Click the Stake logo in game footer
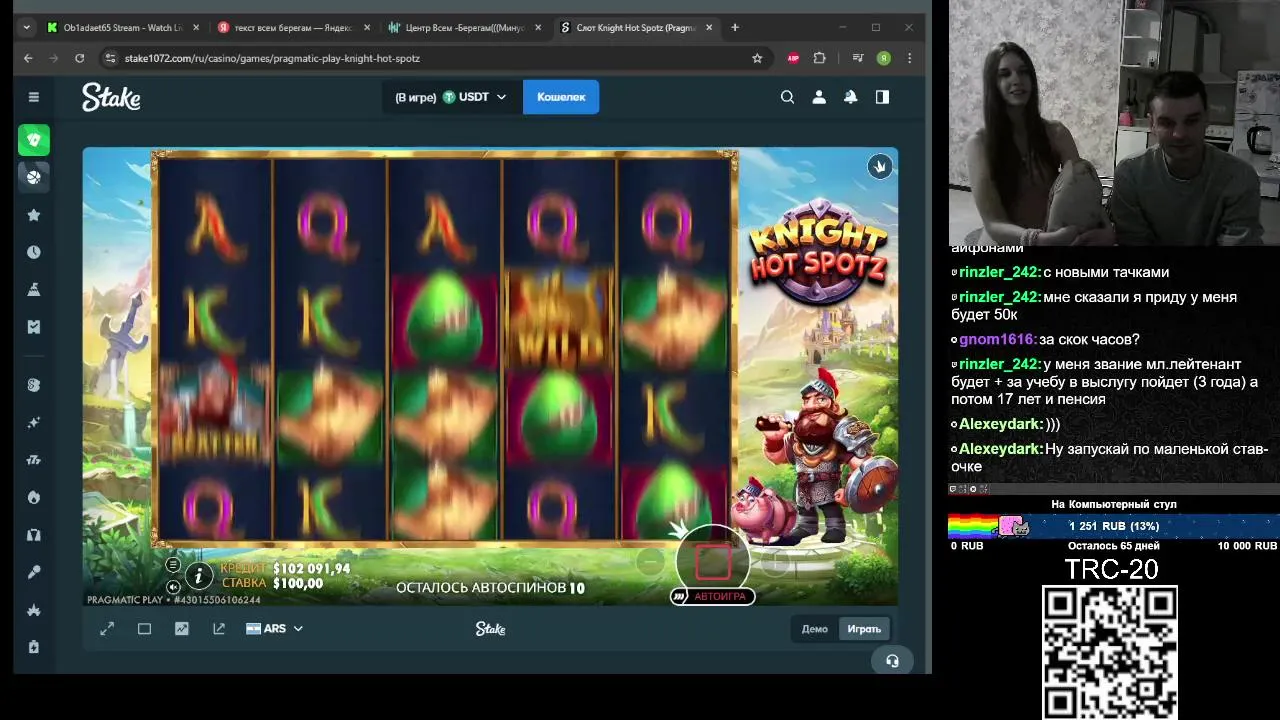Image resolution: width=1280 pixels, height=720 pixels. point(490,629)
